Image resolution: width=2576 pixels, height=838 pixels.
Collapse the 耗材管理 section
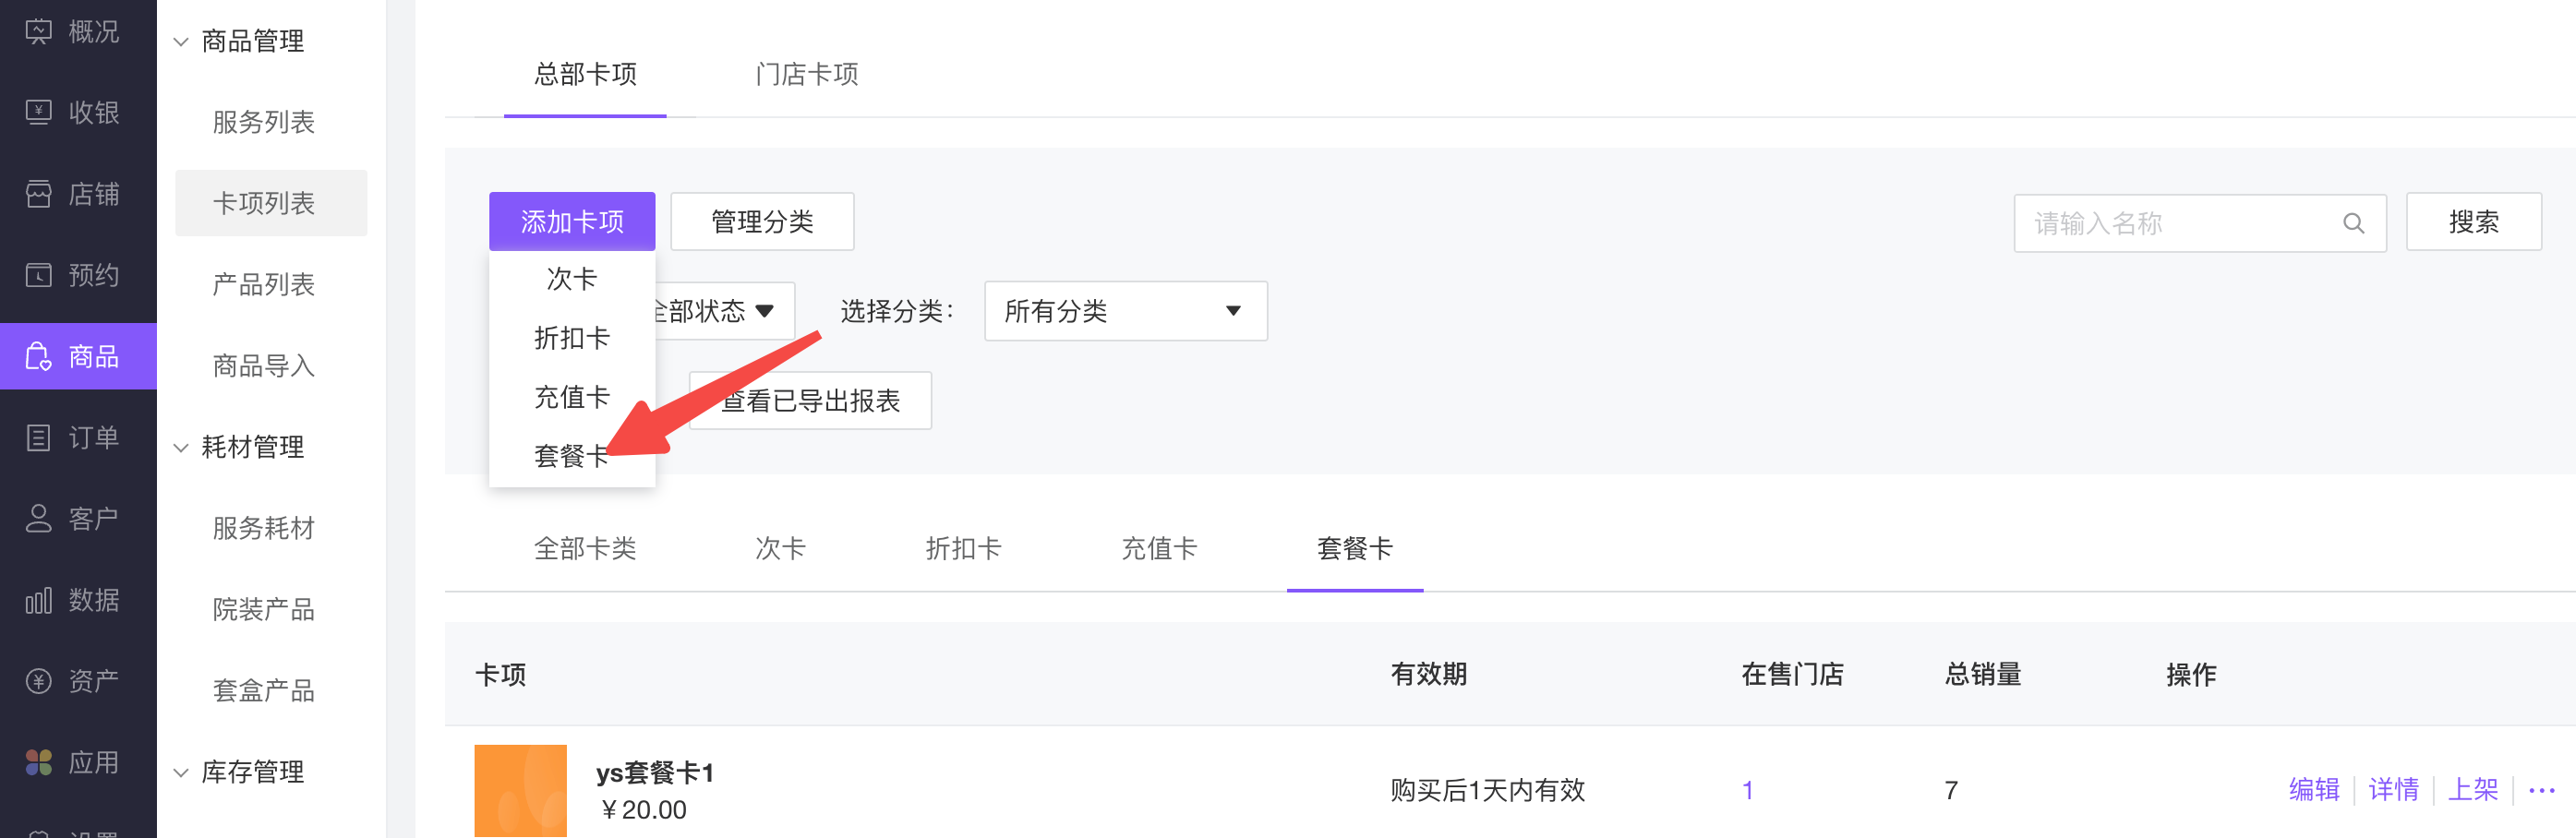pyautogui.click(x=181, y=448)
